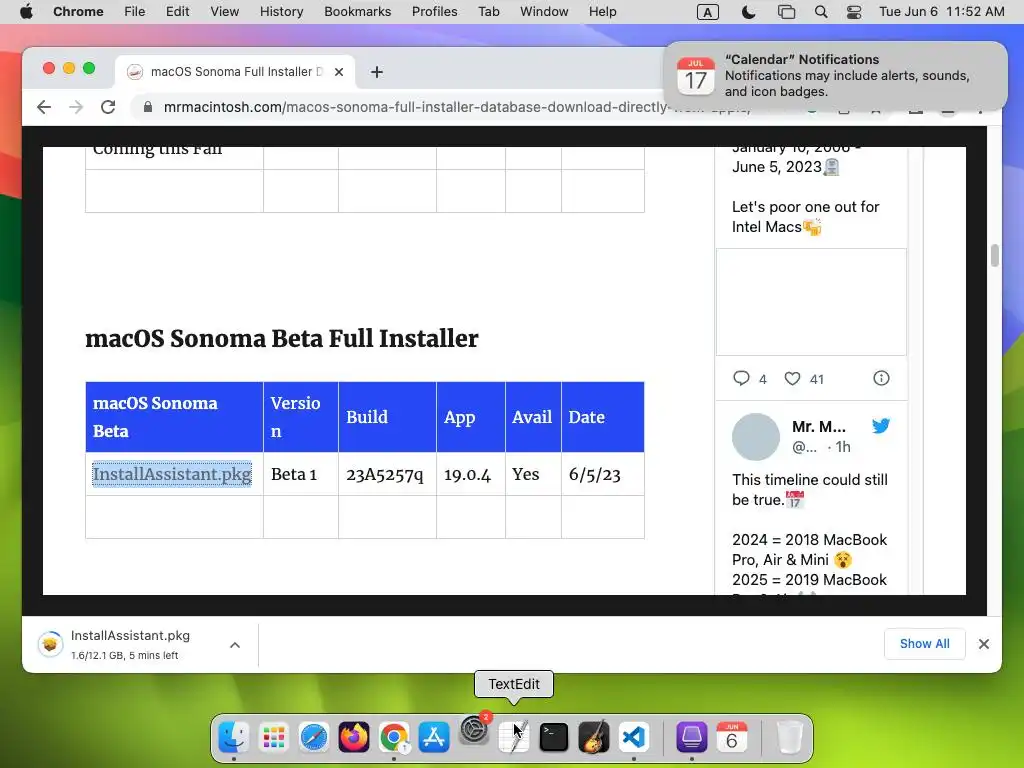Open the Bookmarks menu
The width and height of the screenshot is (1024, 768).
(x=357, y=12)
